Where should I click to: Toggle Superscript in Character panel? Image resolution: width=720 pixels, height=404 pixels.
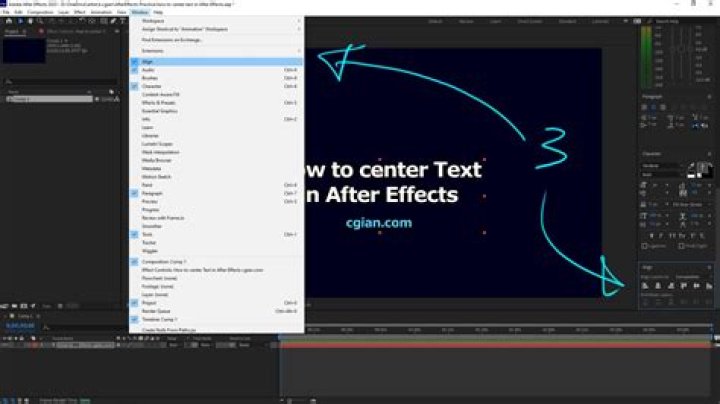(692, 236)
